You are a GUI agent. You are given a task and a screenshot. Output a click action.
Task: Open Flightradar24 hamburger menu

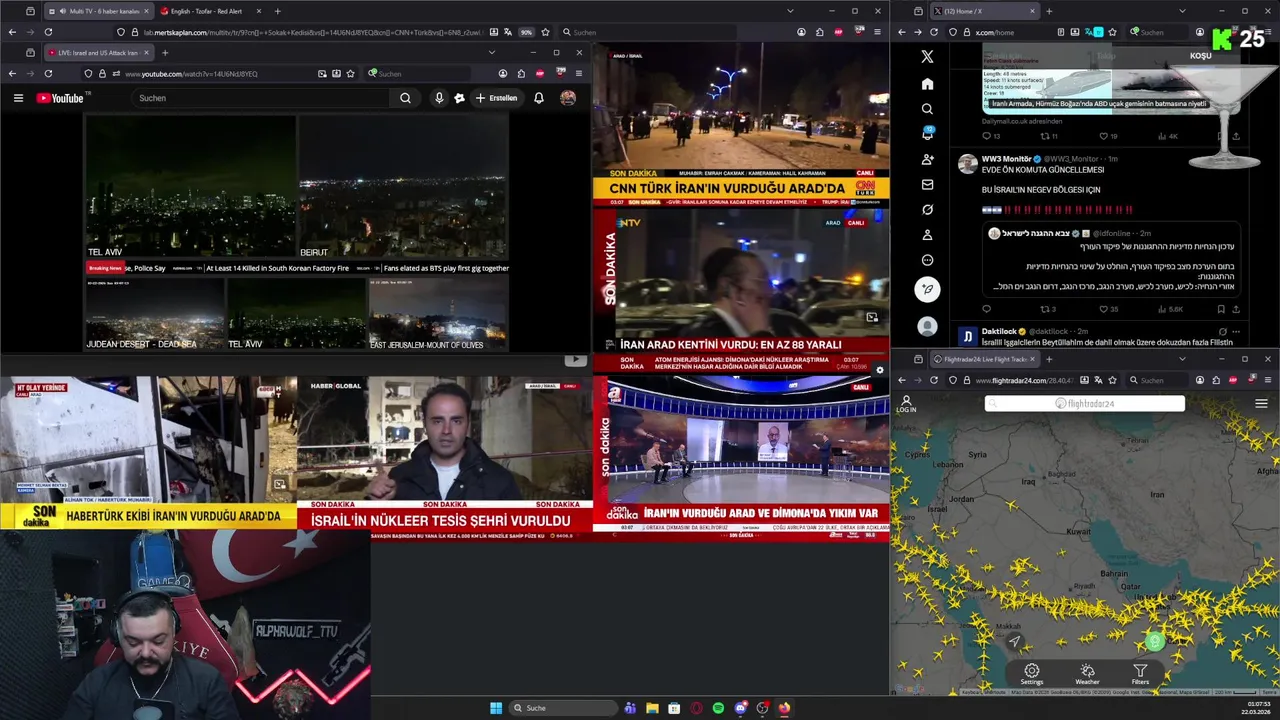1261,404
